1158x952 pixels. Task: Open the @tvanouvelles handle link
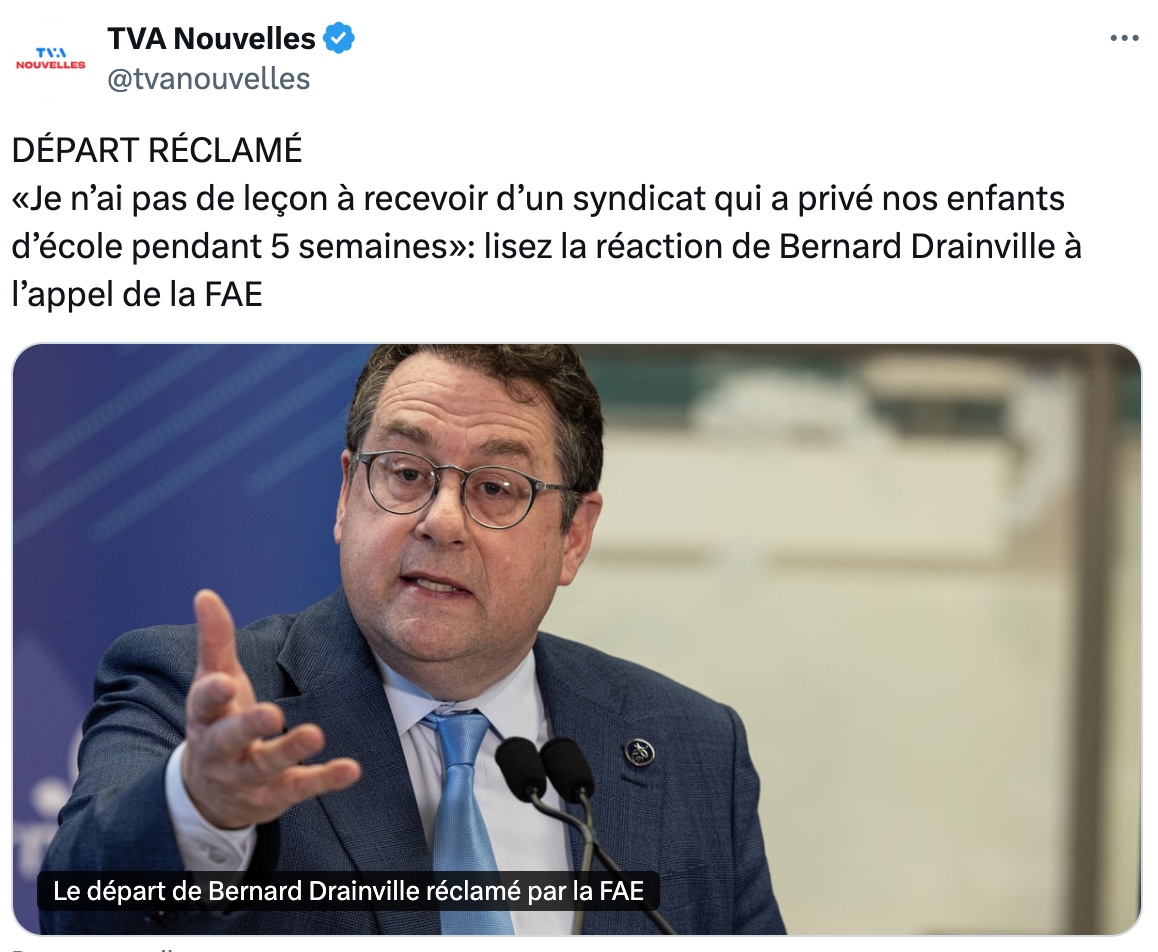point(209,79)
